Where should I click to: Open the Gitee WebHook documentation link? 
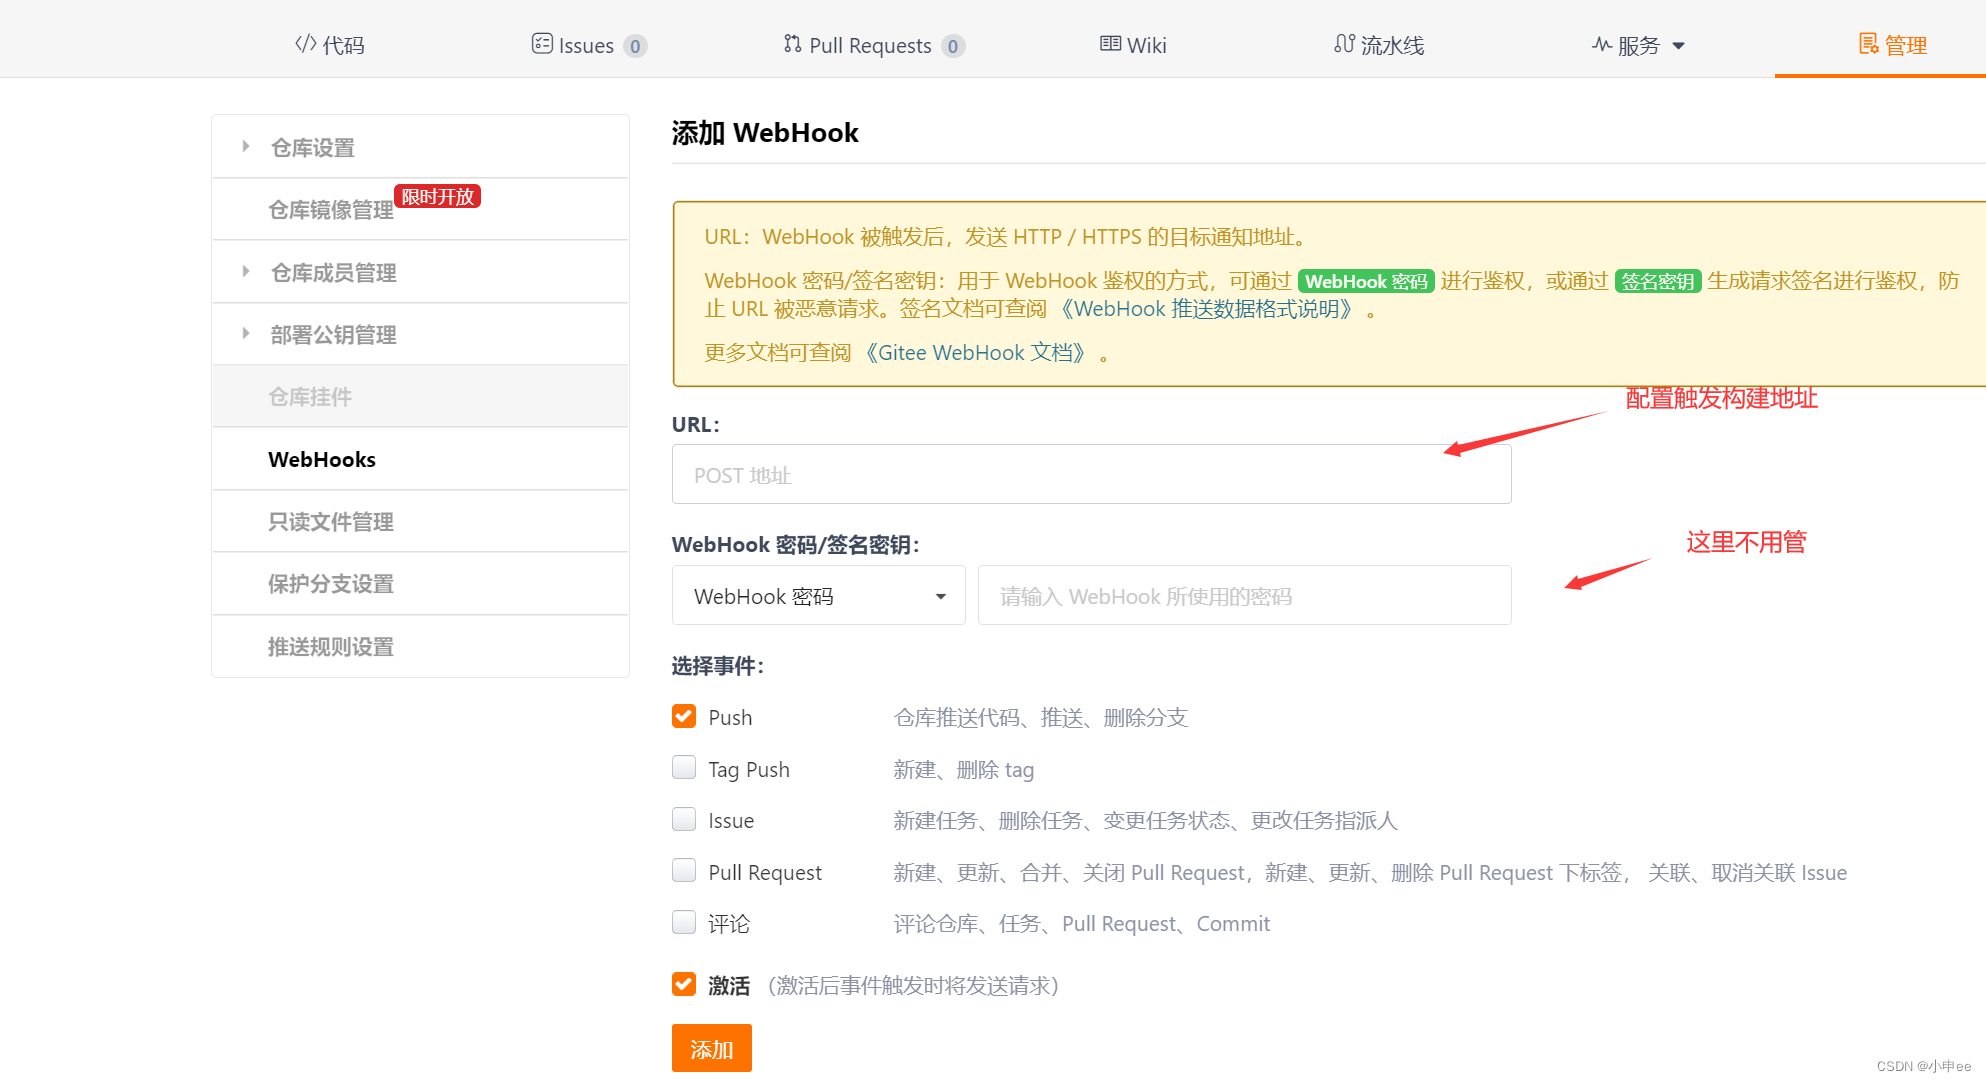975,353
